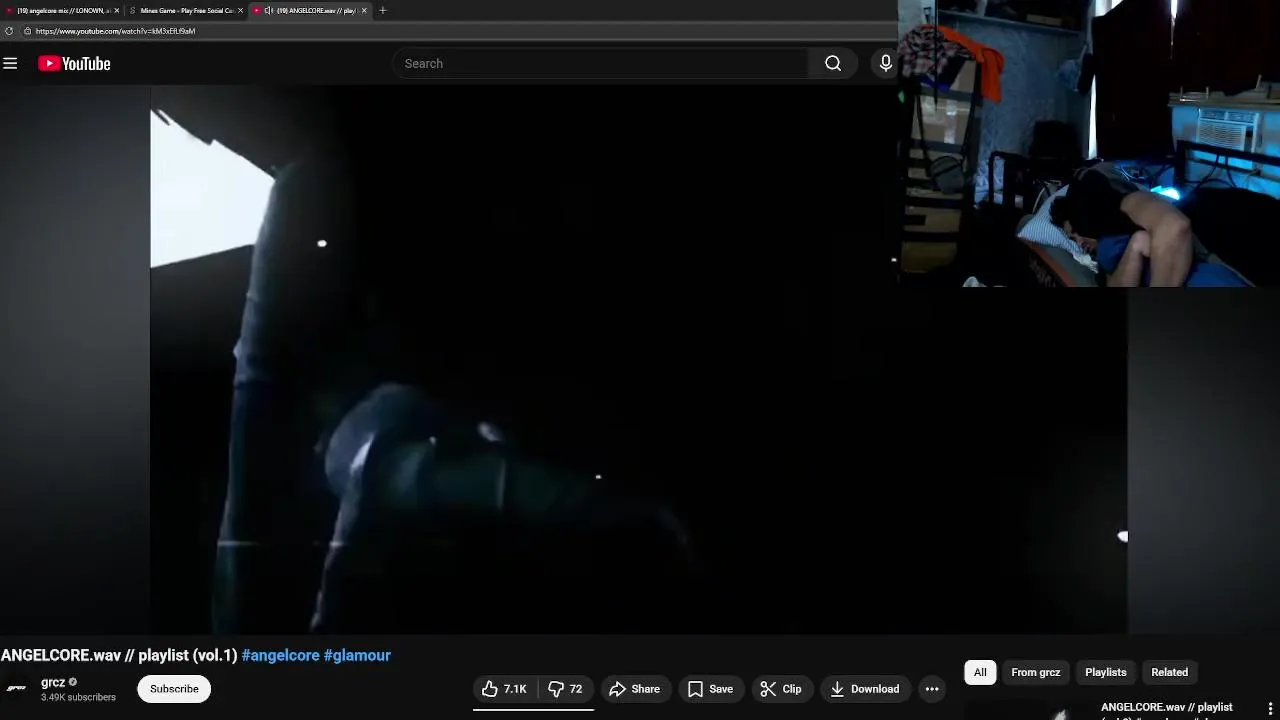Click the search magnifier button
This screenshot has width=1280, height=720.
833,63
